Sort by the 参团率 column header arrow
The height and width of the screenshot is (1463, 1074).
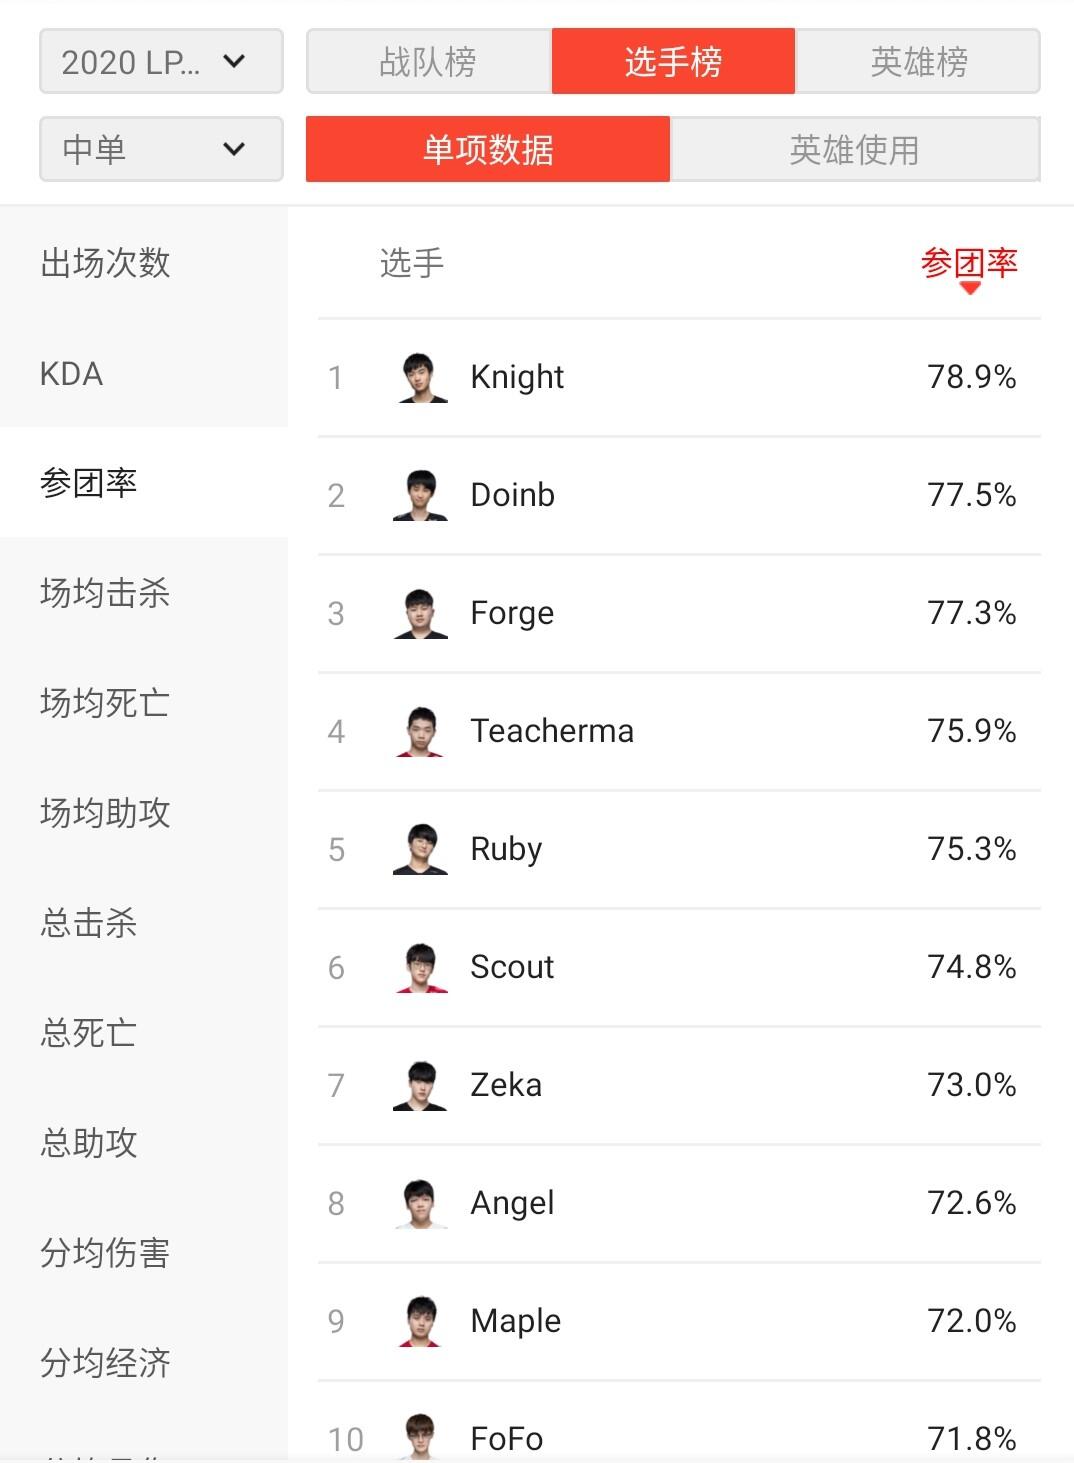[x=969, y=288]
